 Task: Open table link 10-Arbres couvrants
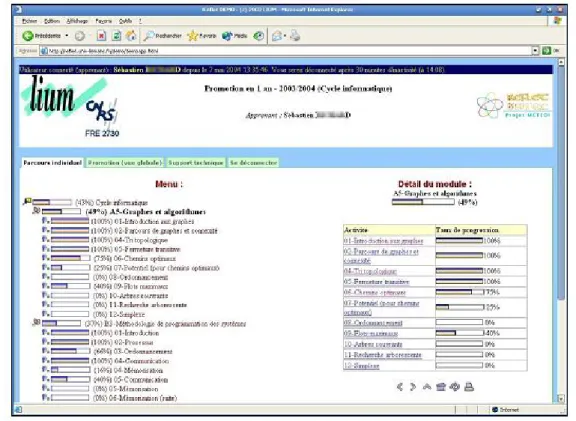point(373,344)
